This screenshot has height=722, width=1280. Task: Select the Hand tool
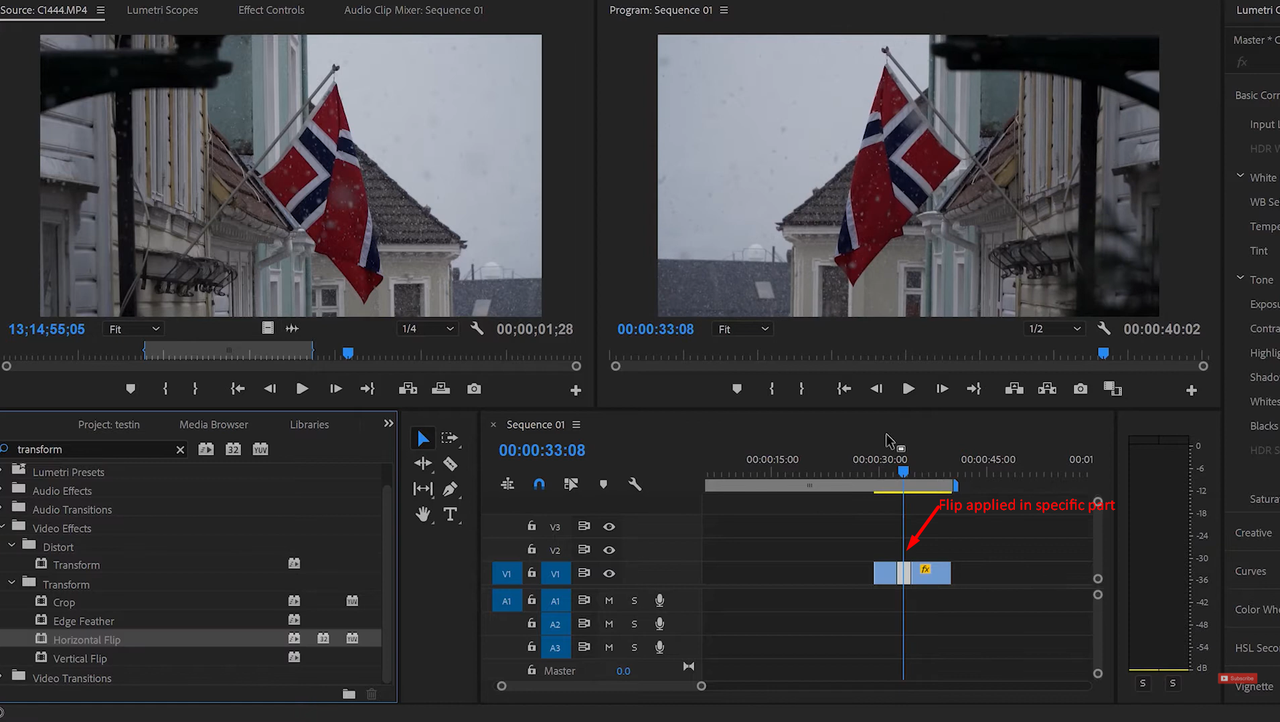coord(423,514)
